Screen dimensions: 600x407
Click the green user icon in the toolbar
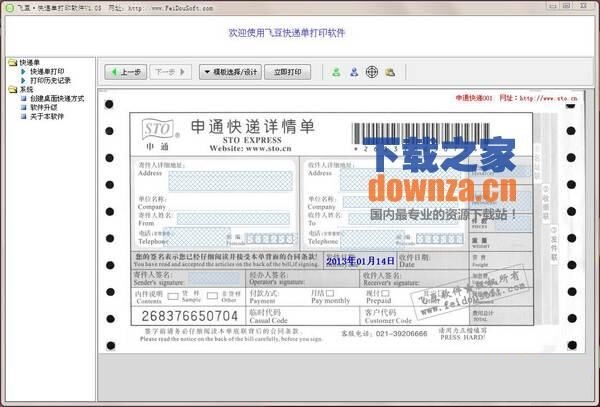point(336,72)
